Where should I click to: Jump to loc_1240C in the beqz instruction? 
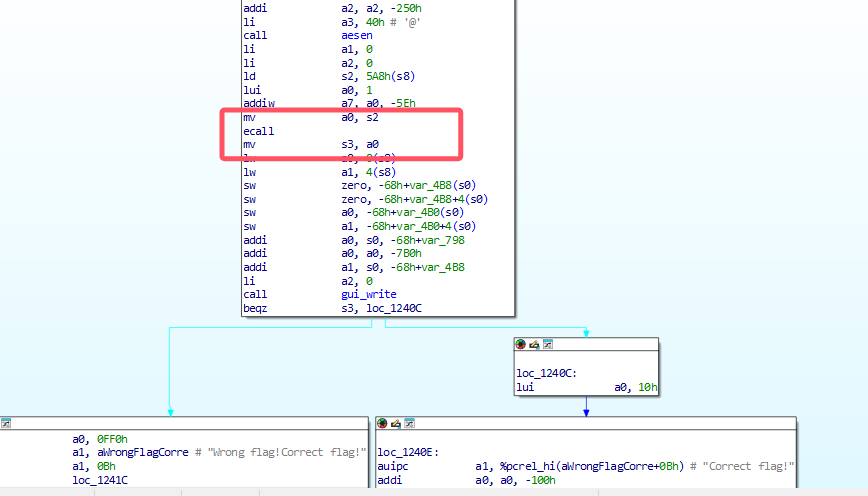(394, 308)
